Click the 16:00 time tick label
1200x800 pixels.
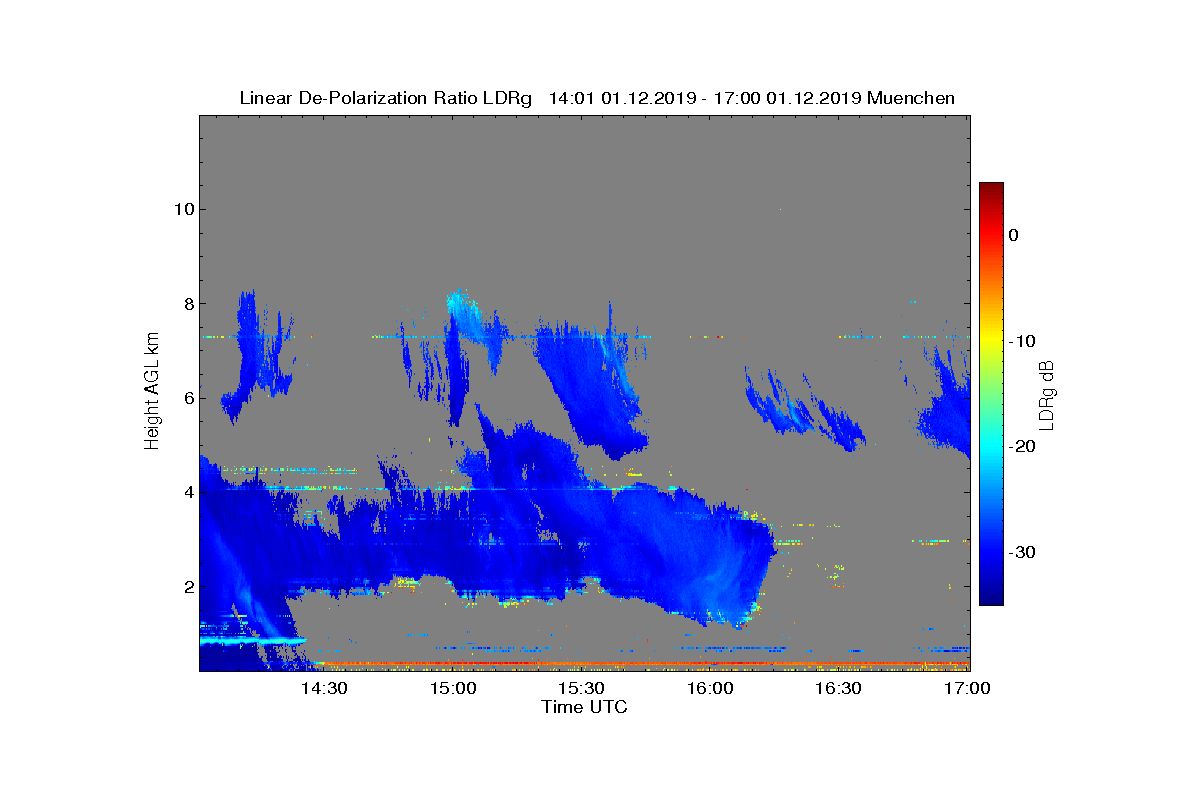710,688
